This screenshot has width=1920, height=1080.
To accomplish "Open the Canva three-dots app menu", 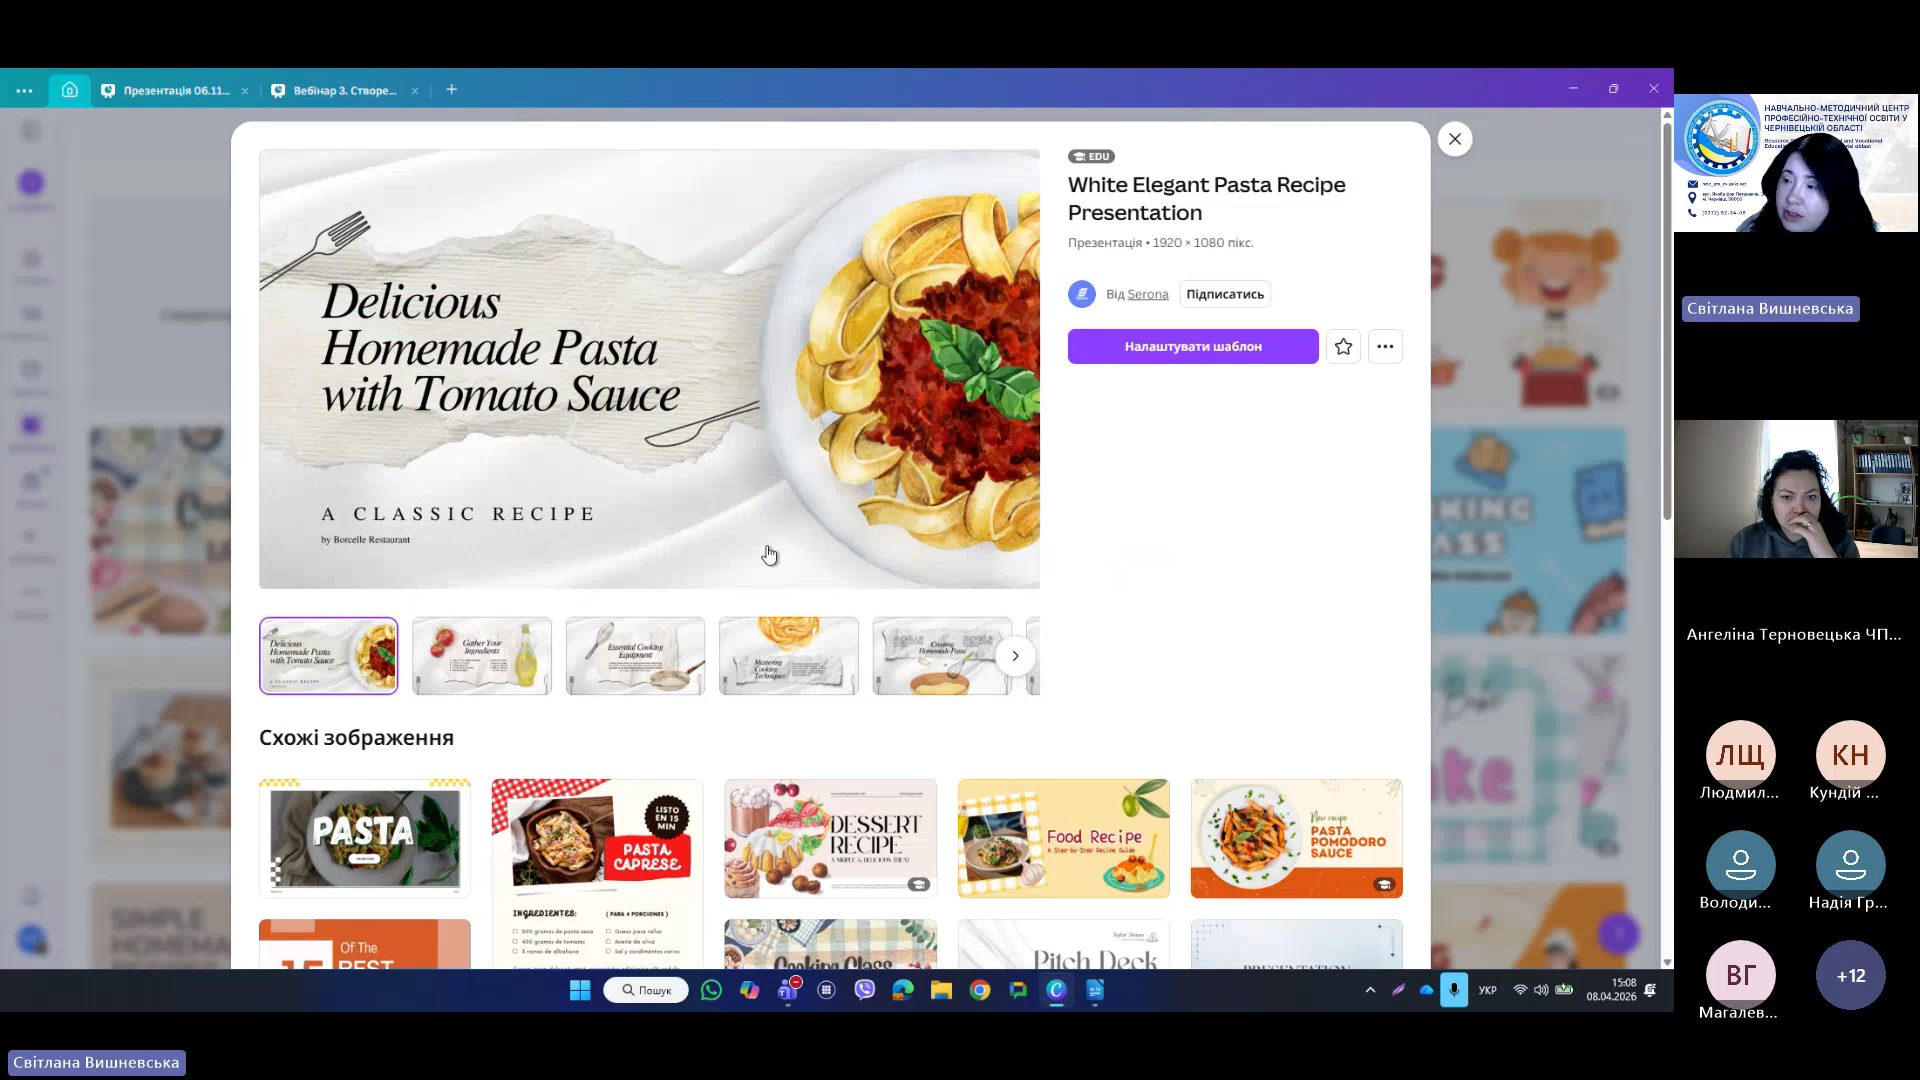I will pyautogui.click(x=24, y=90).
